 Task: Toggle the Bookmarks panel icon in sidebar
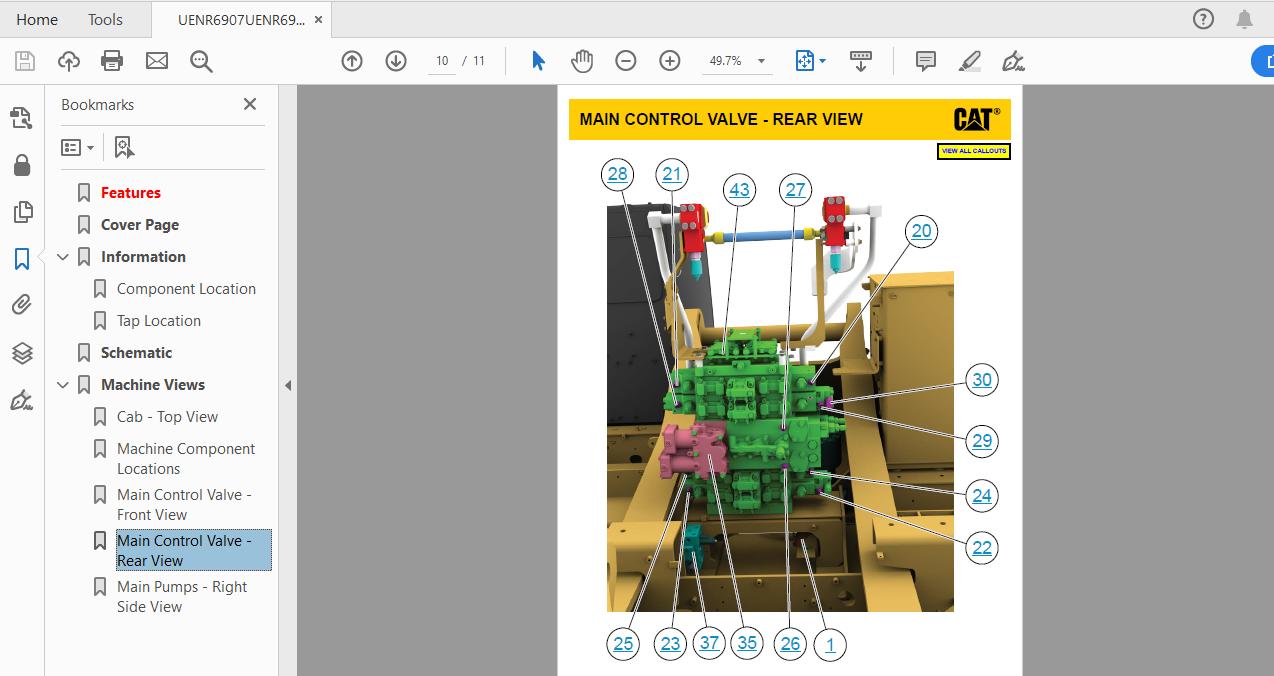22,259
